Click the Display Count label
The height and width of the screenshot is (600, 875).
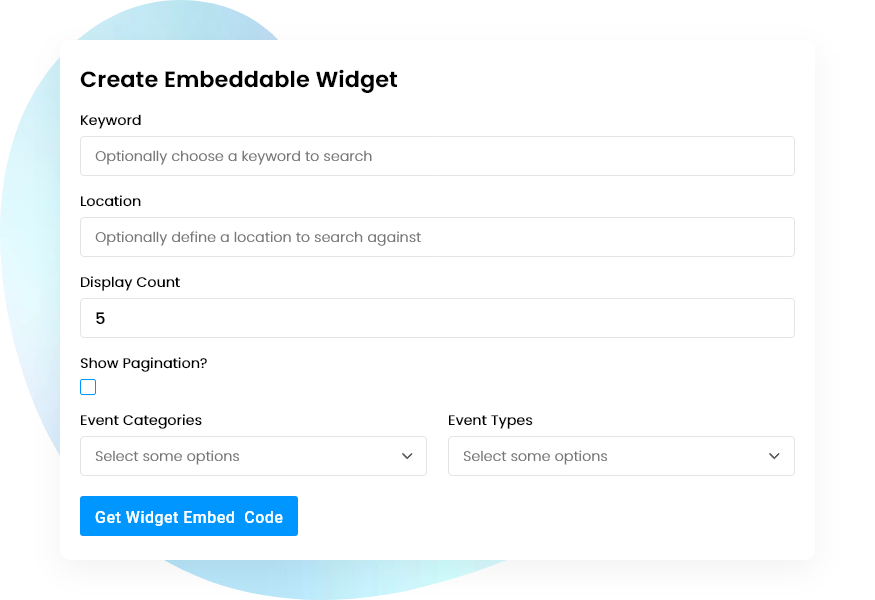pyautogui.click(x=130, y=282)
